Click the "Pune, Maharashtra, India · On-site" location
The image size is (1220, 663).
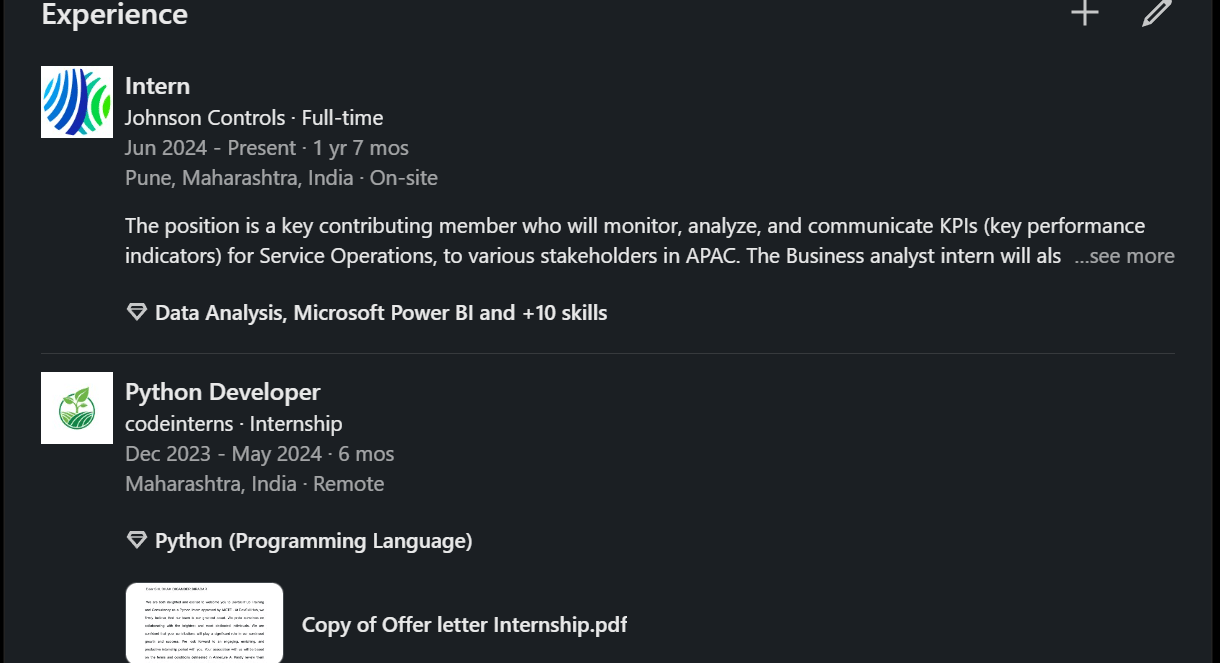pos(281,178)
